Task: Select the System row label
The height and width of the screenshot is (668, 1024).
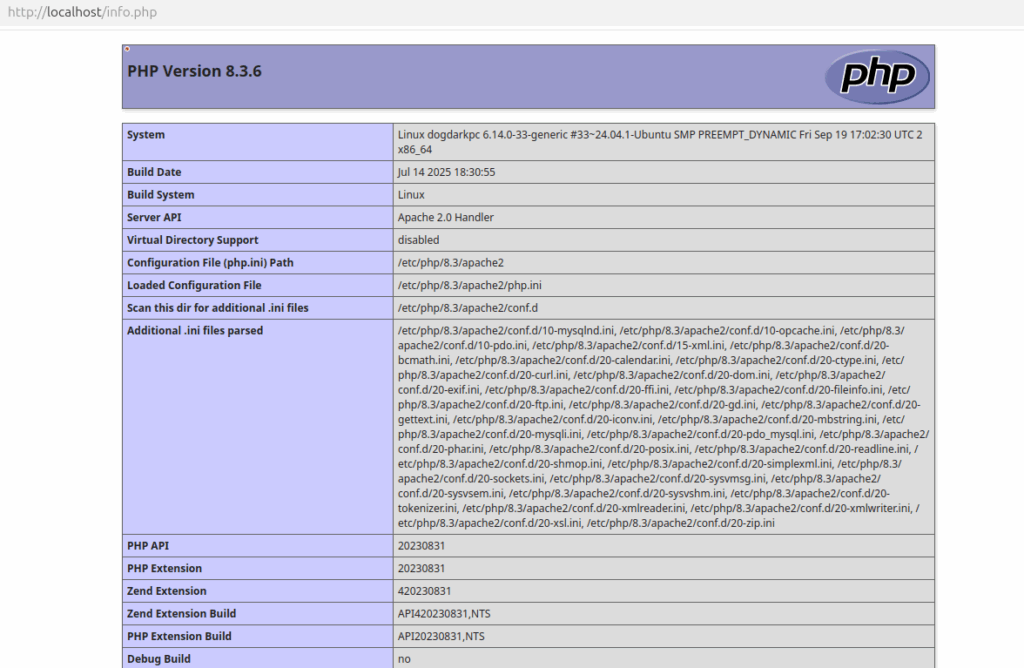Action: pyautogui.click(x=146, y=135)
